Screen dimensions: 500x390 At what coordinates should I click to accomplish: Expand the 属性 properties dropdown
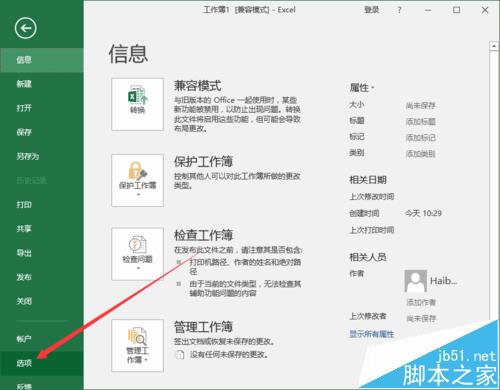coord(362,88)
